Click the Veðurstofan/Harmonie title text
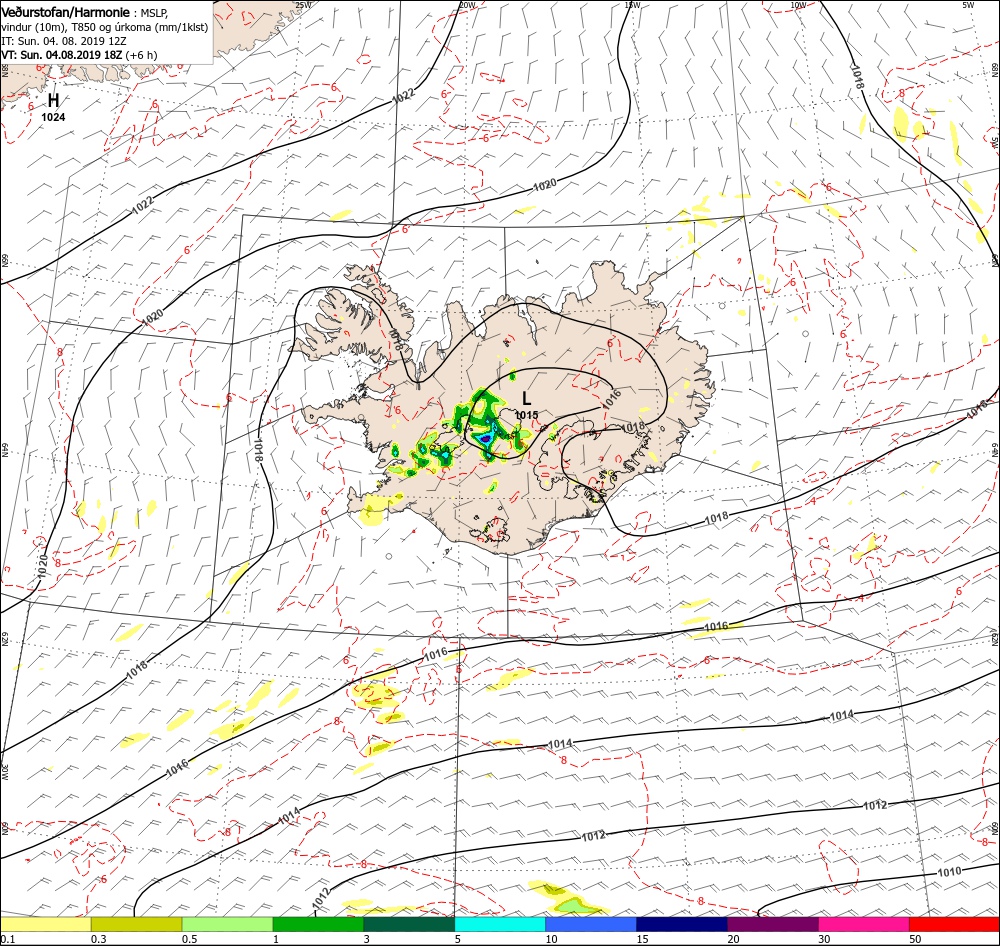 66,12
